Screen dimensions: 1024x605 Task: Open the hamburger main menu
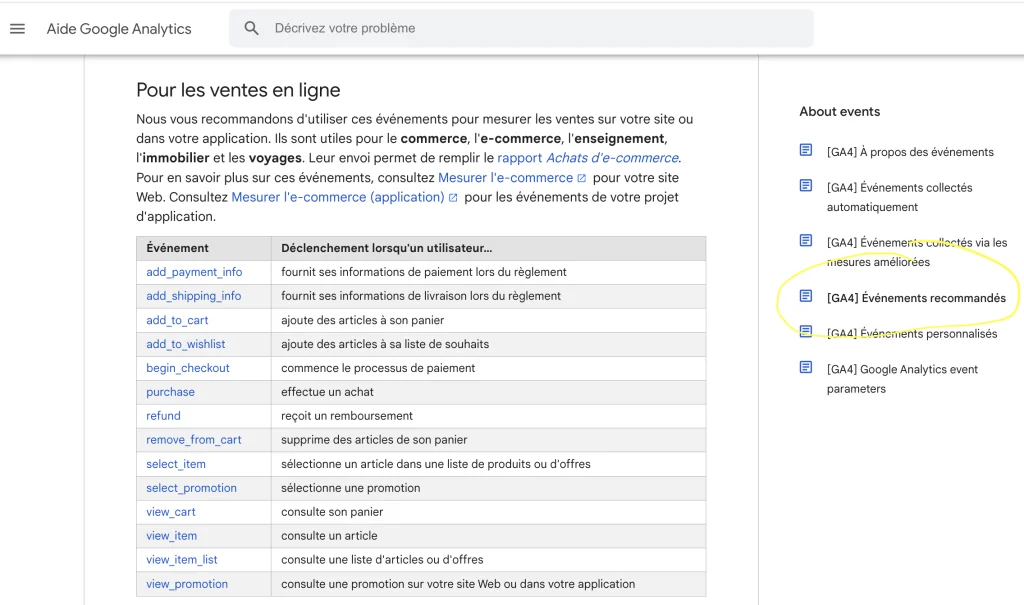(17, 29)
